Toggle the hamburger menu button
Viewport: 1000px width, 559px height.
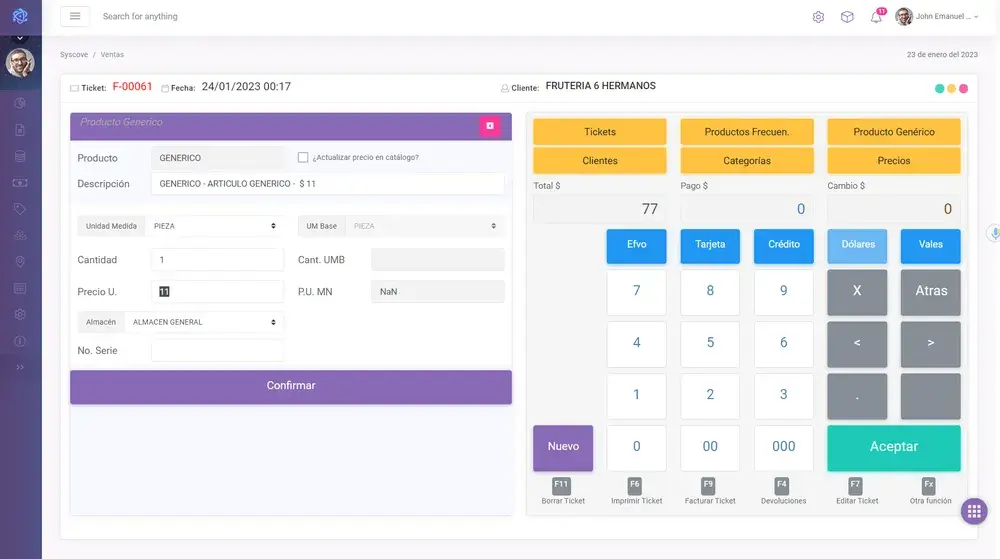(75, 16)
